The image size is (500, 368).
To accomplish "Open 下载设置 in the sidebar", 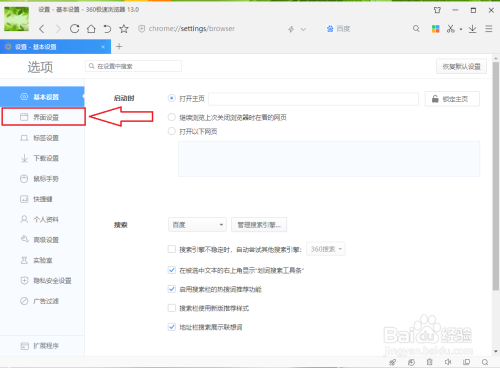I will point(42,158).
